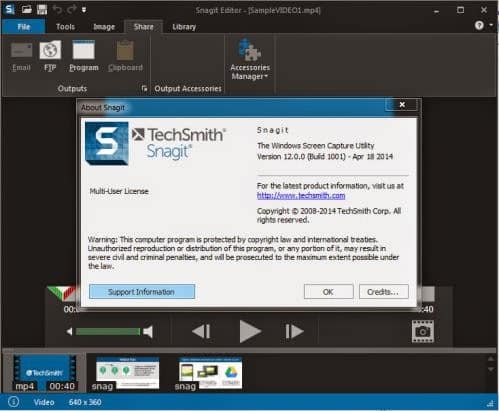Close the About Snagit dialog

tap(402, 105)
